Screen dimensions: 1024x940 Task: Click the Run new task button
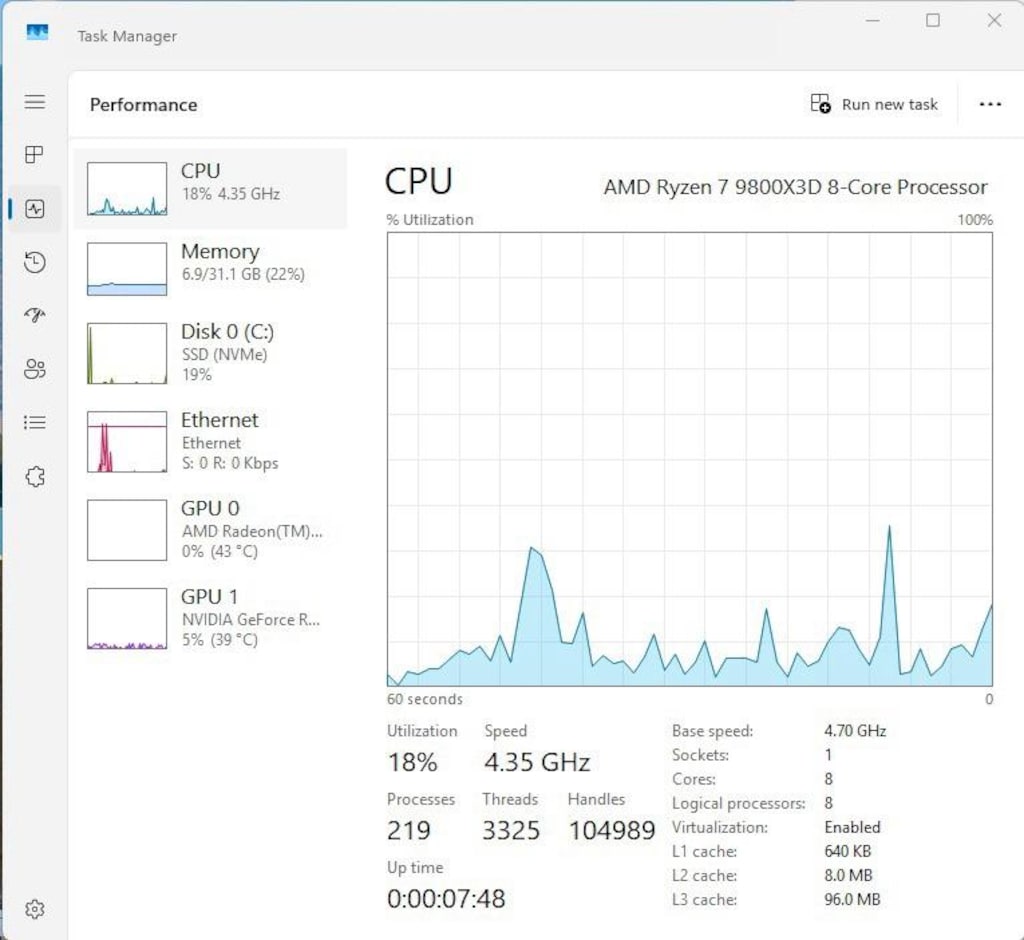click(874, 105)
